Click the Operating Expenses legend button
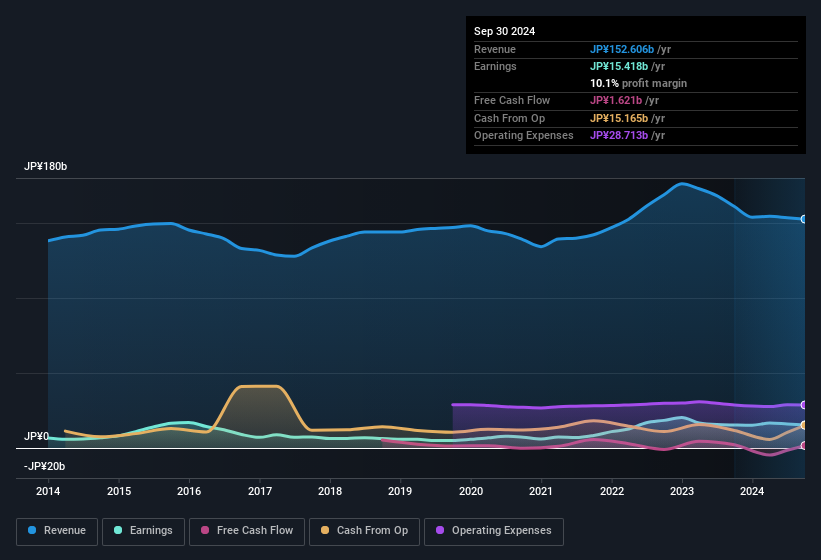821x560 pixels. click(x=494, y=530)
